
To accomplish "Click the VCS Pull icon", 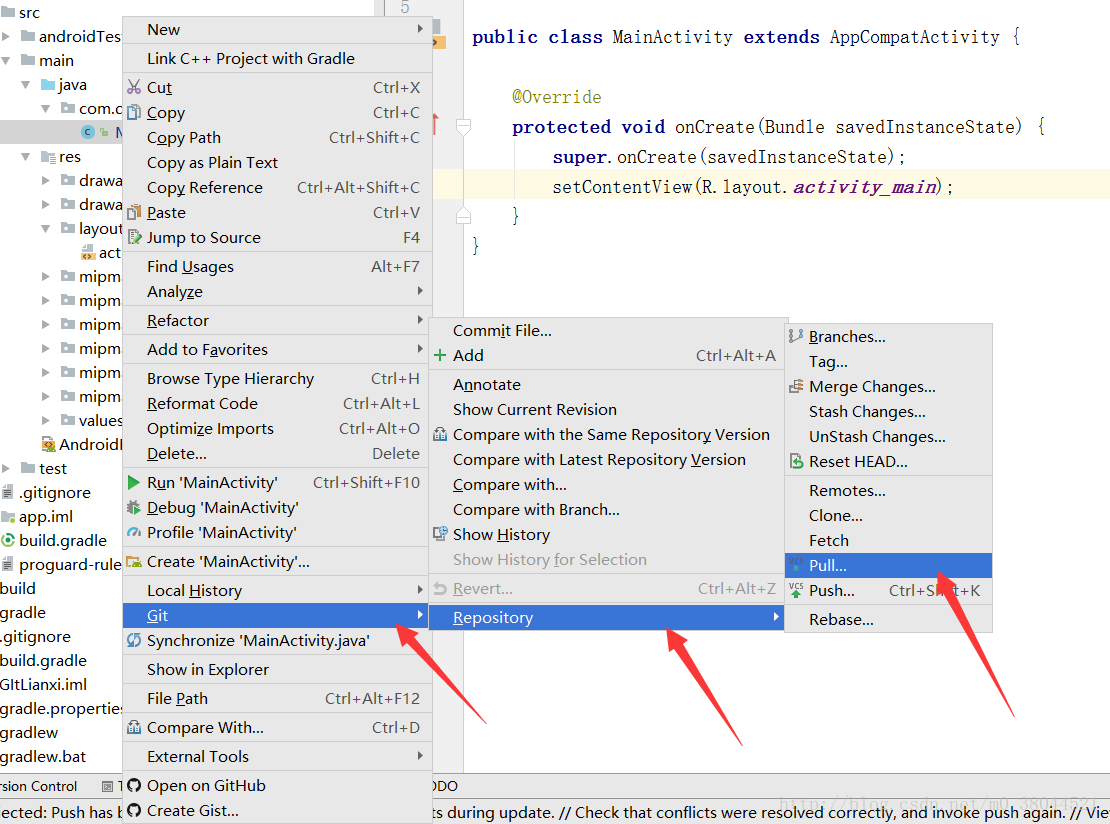I will click(796, 565).
